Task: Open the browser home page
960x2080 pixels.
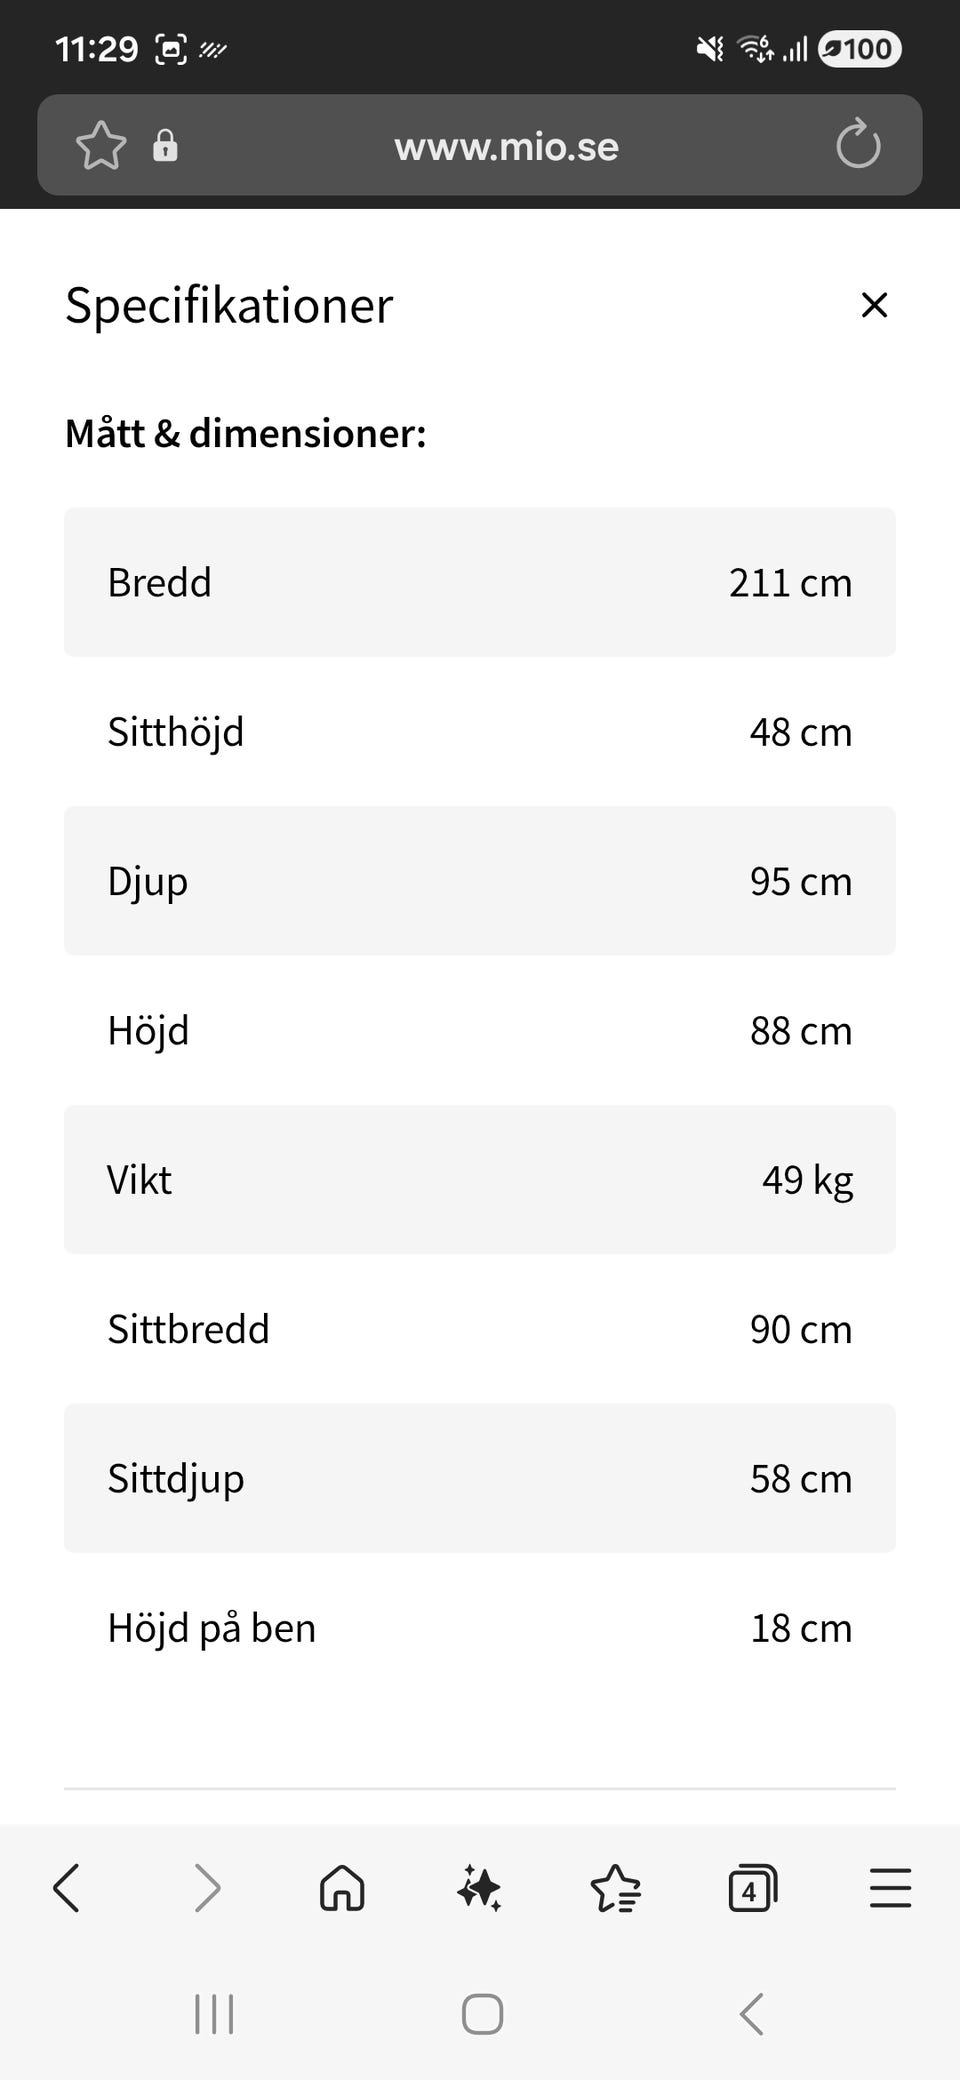Action: pyautogui.click(x=342, y=1889)
